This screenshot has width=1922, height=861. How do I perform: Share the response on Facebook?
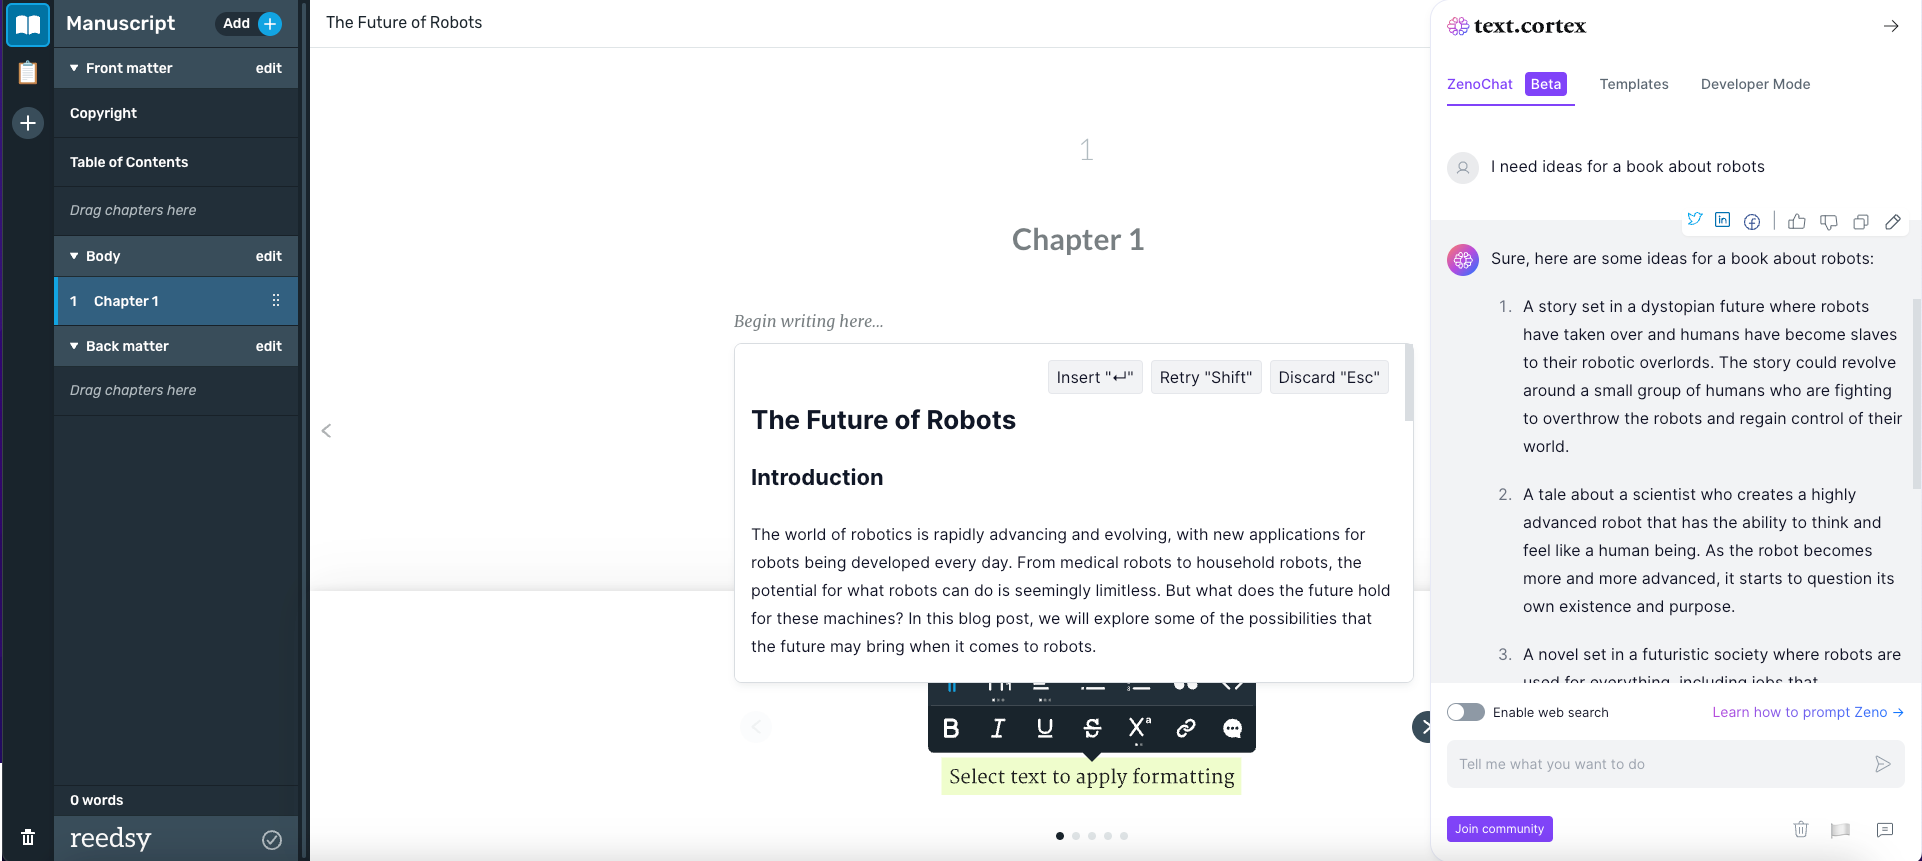(x=1752, y=221)
